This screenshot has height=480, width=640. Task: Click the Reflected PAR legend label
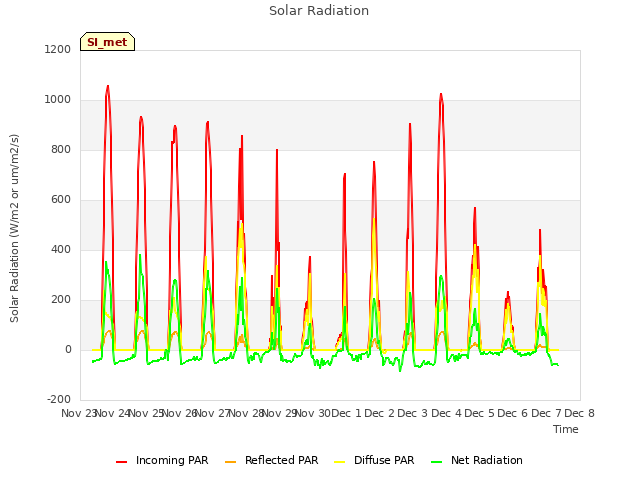(281, 460)
